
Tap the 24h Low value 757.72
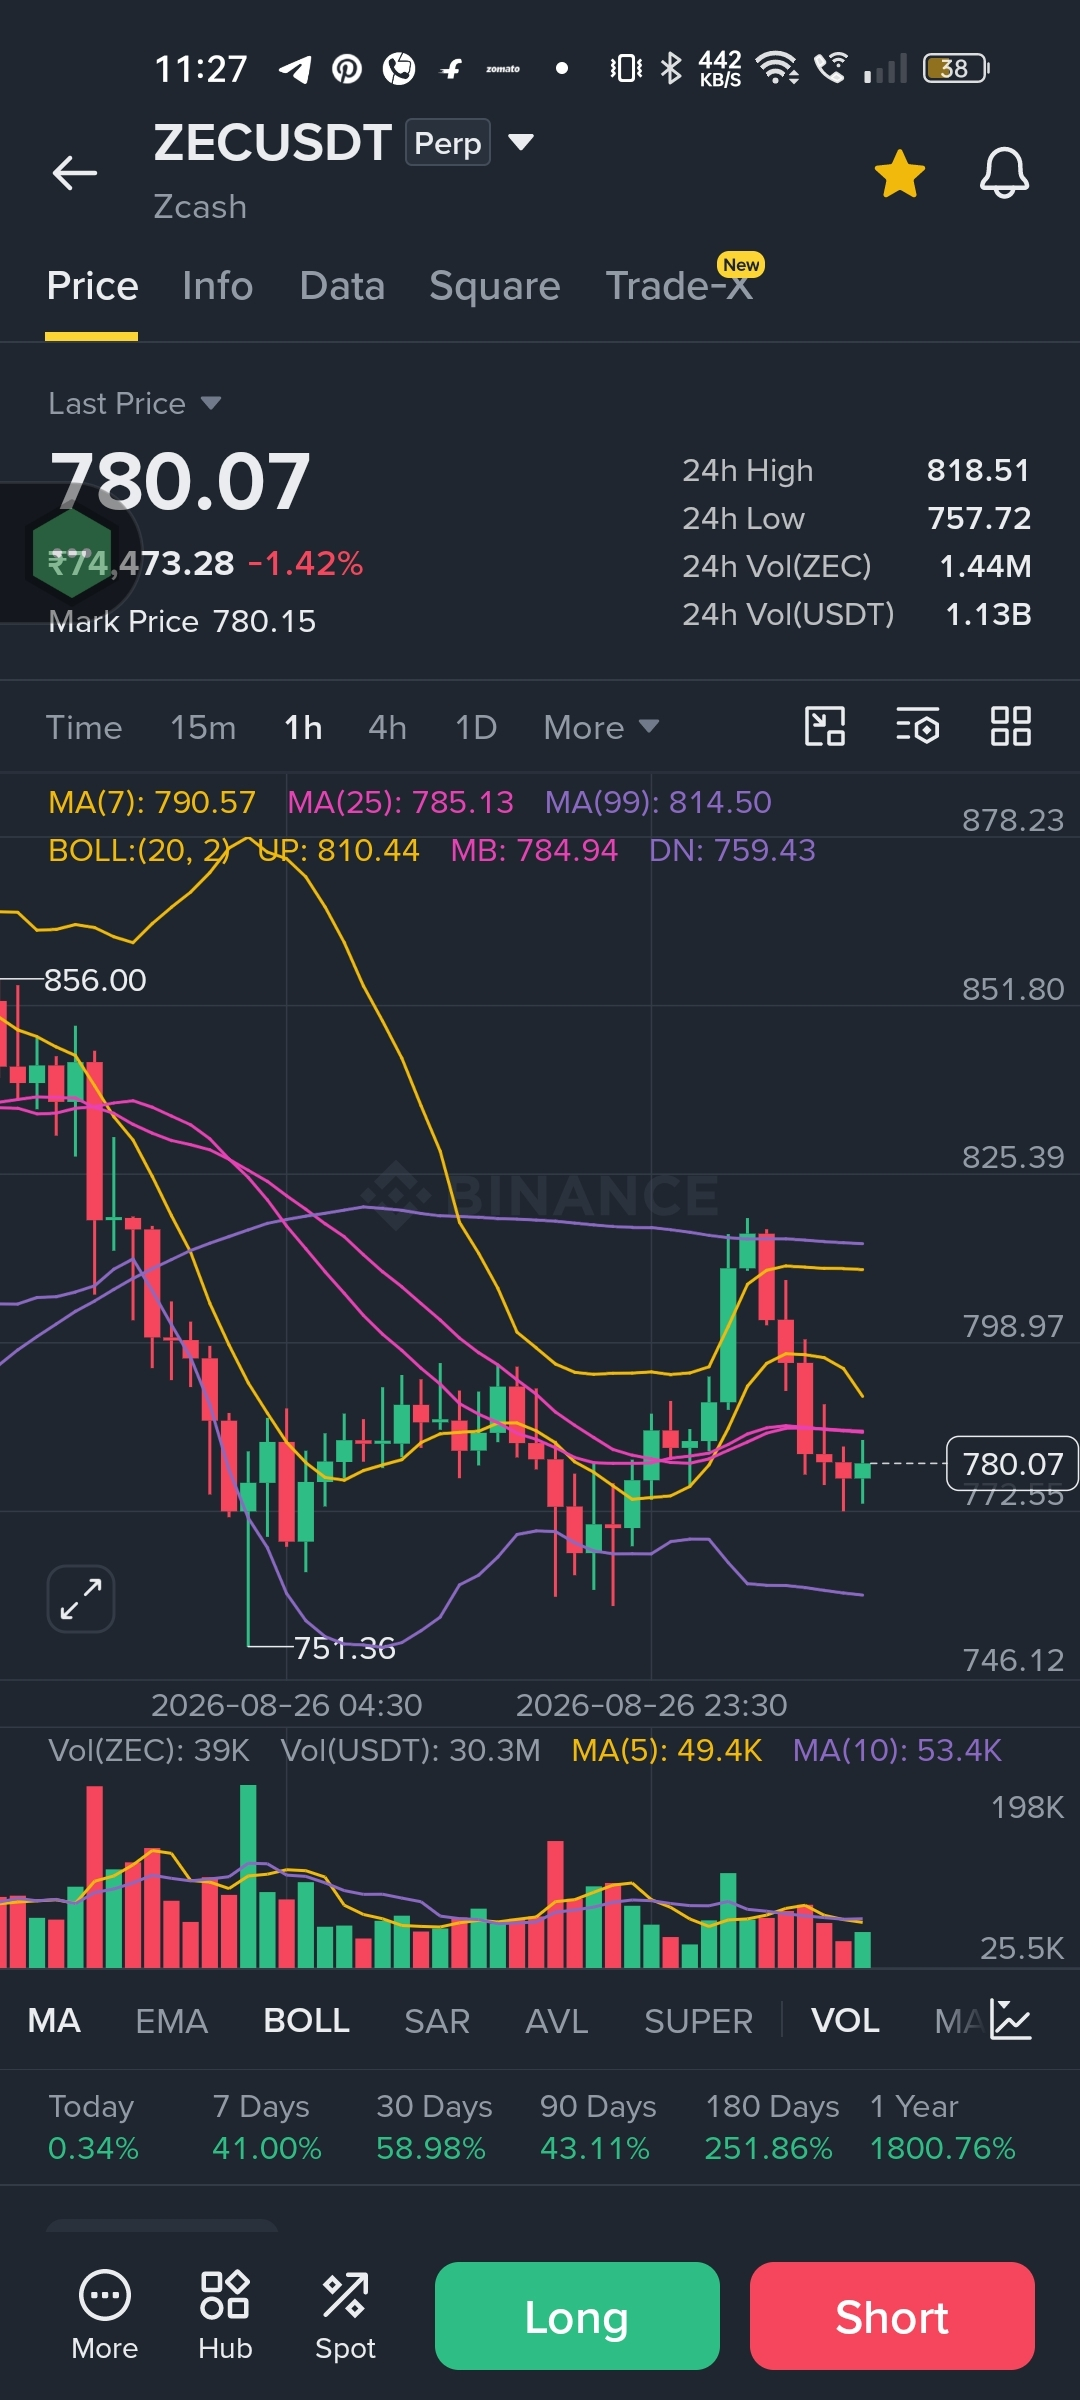coord(979,518)
